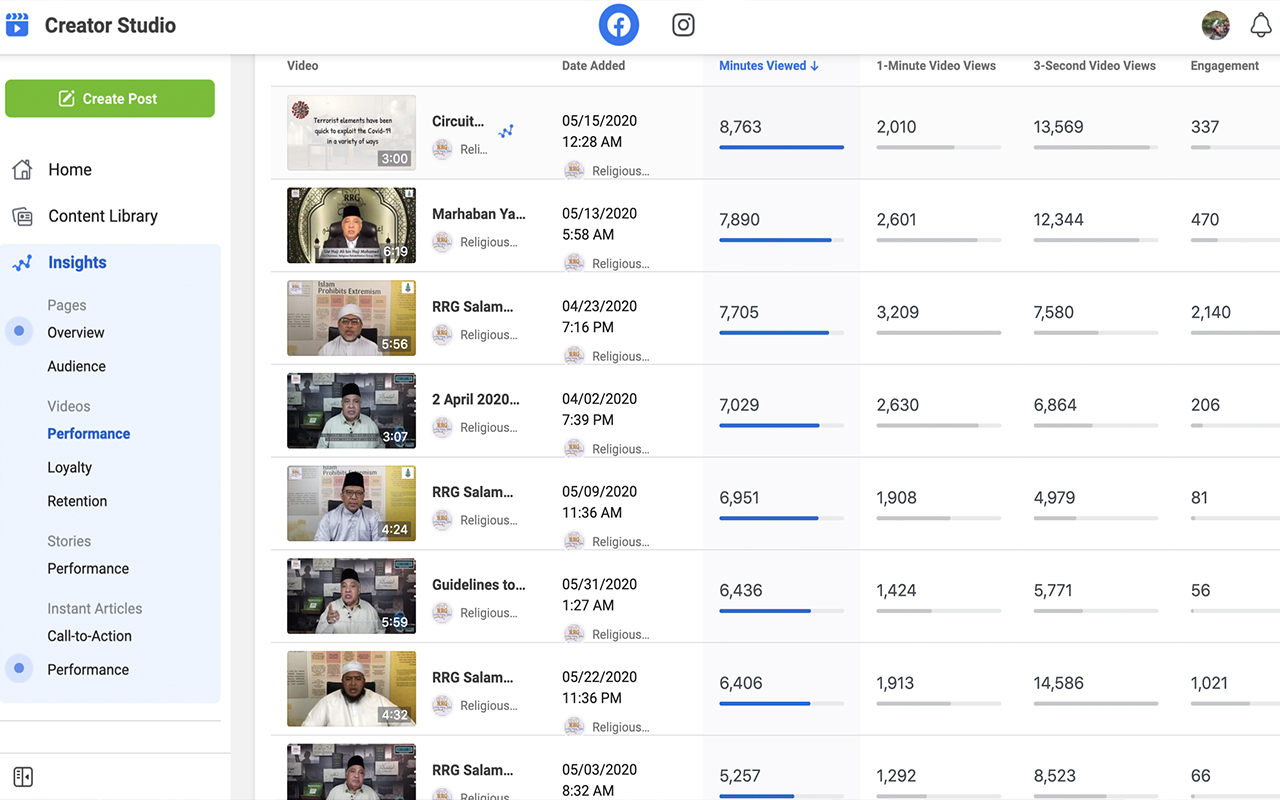Collapse the sidebar using the bottom panel icon
The width and height of the screenshot is (1280, 800).
click(23, 777)
